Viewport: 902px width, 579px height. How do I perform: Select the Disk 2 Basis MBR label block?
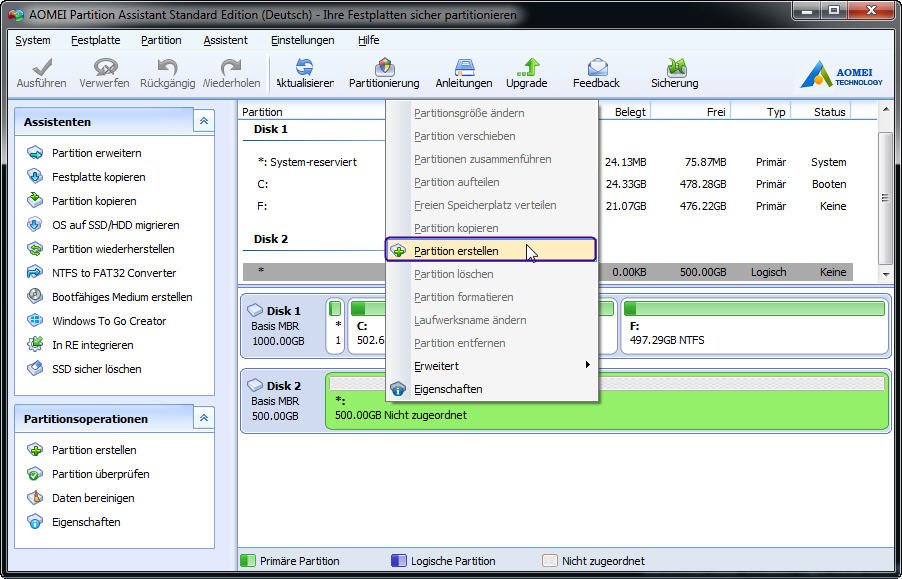282,401
